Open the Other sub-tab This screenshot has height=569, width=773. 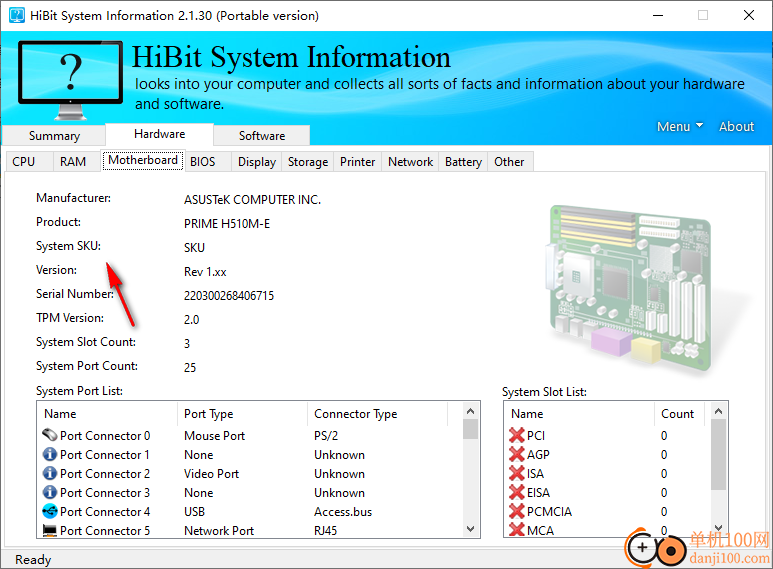coord(509,162)
